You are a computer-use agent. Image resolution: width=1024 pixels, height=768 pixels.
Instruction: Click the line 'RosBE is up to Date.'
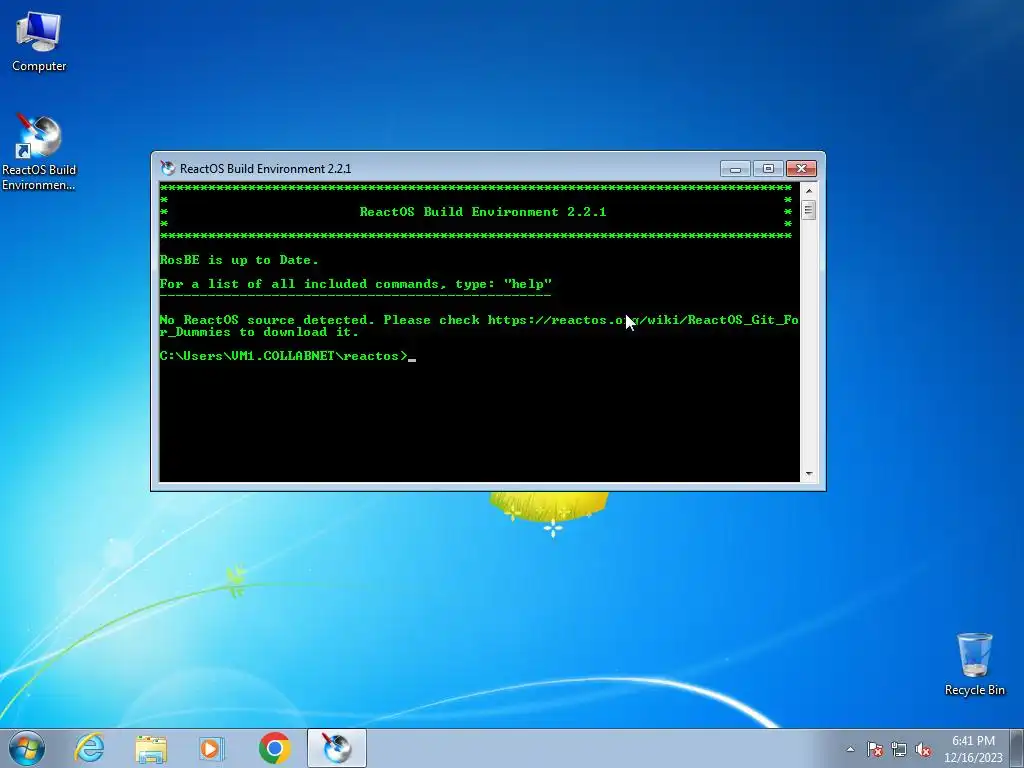coord(239,260)
